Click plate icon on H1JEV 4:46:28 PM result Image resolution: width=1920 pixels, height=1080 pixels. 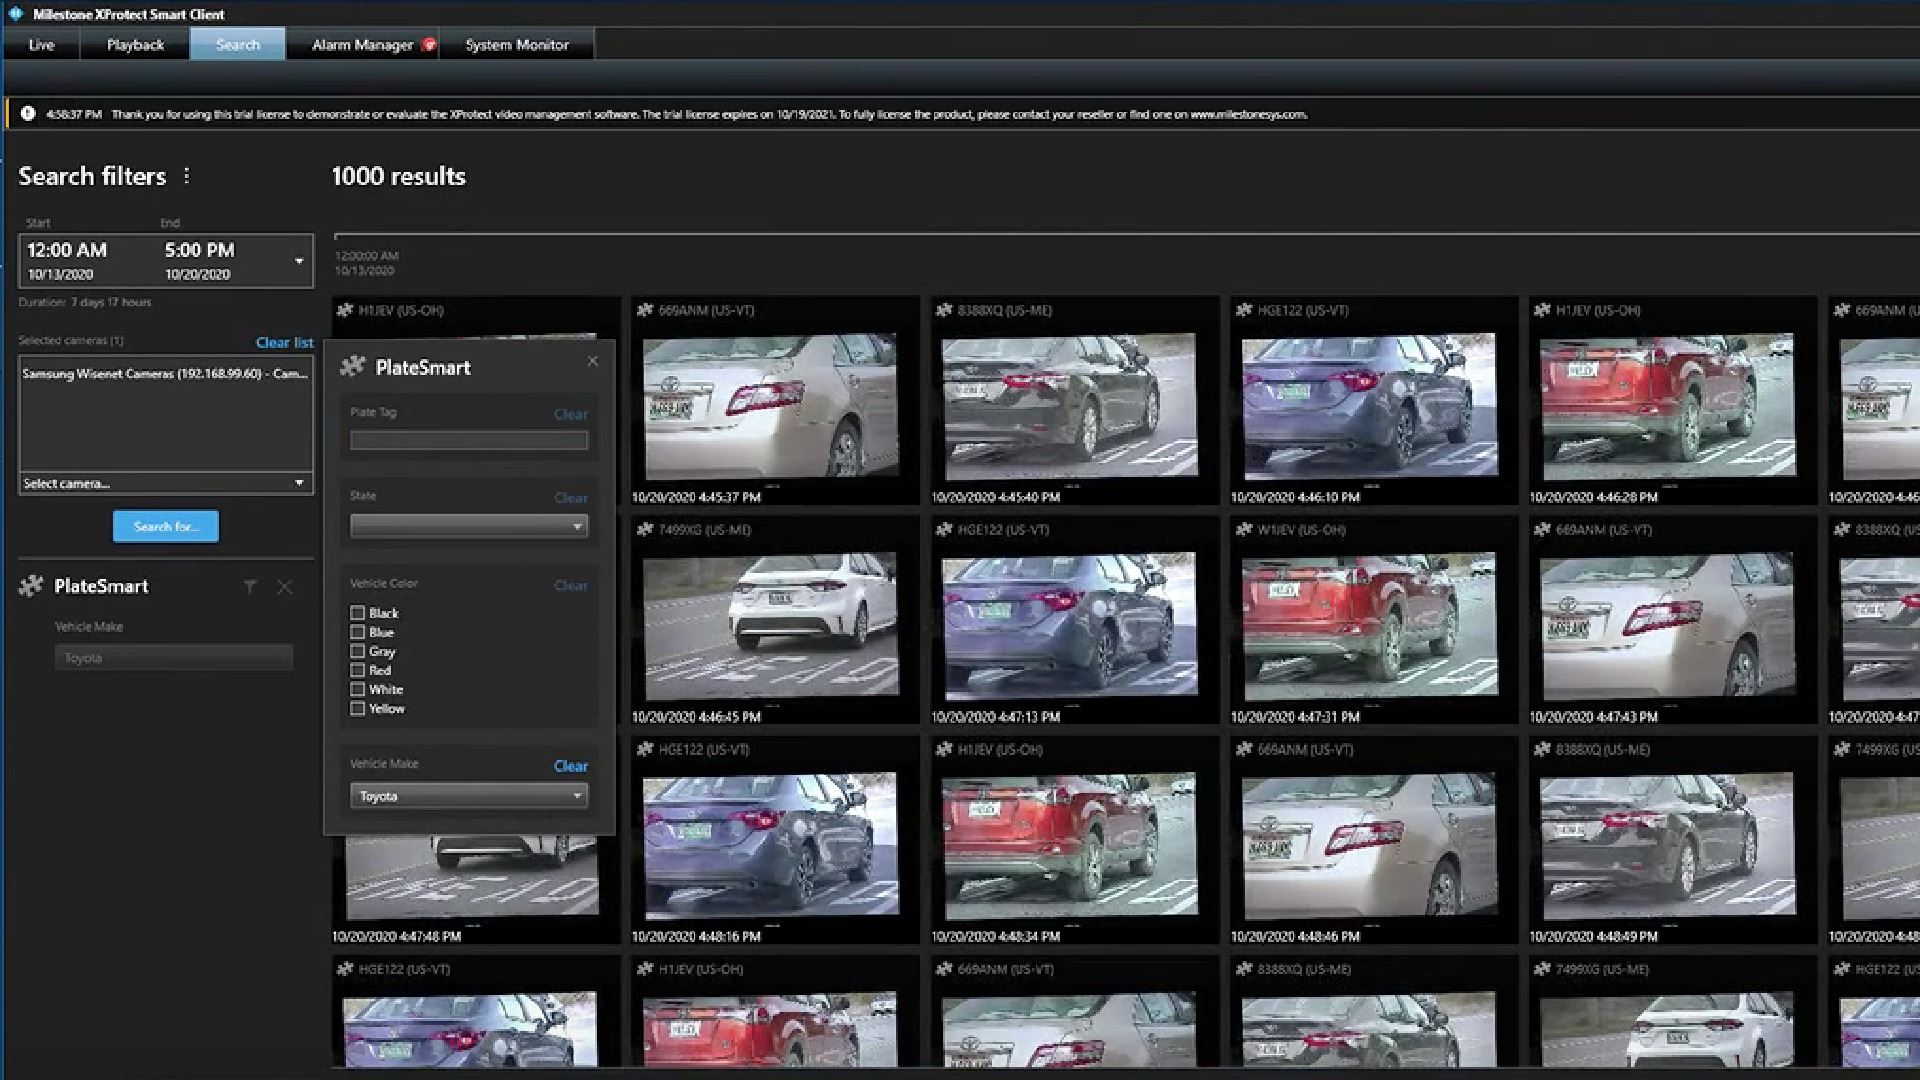(1543, 310)
